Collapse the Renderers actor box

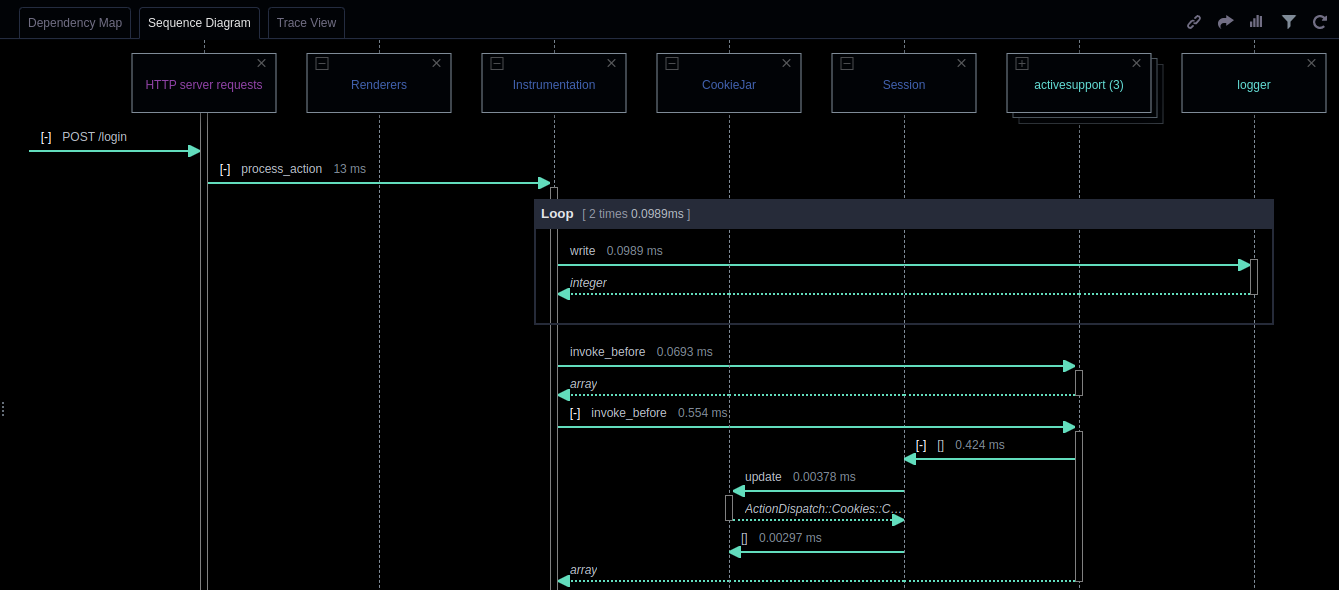[x=322, y=63]
